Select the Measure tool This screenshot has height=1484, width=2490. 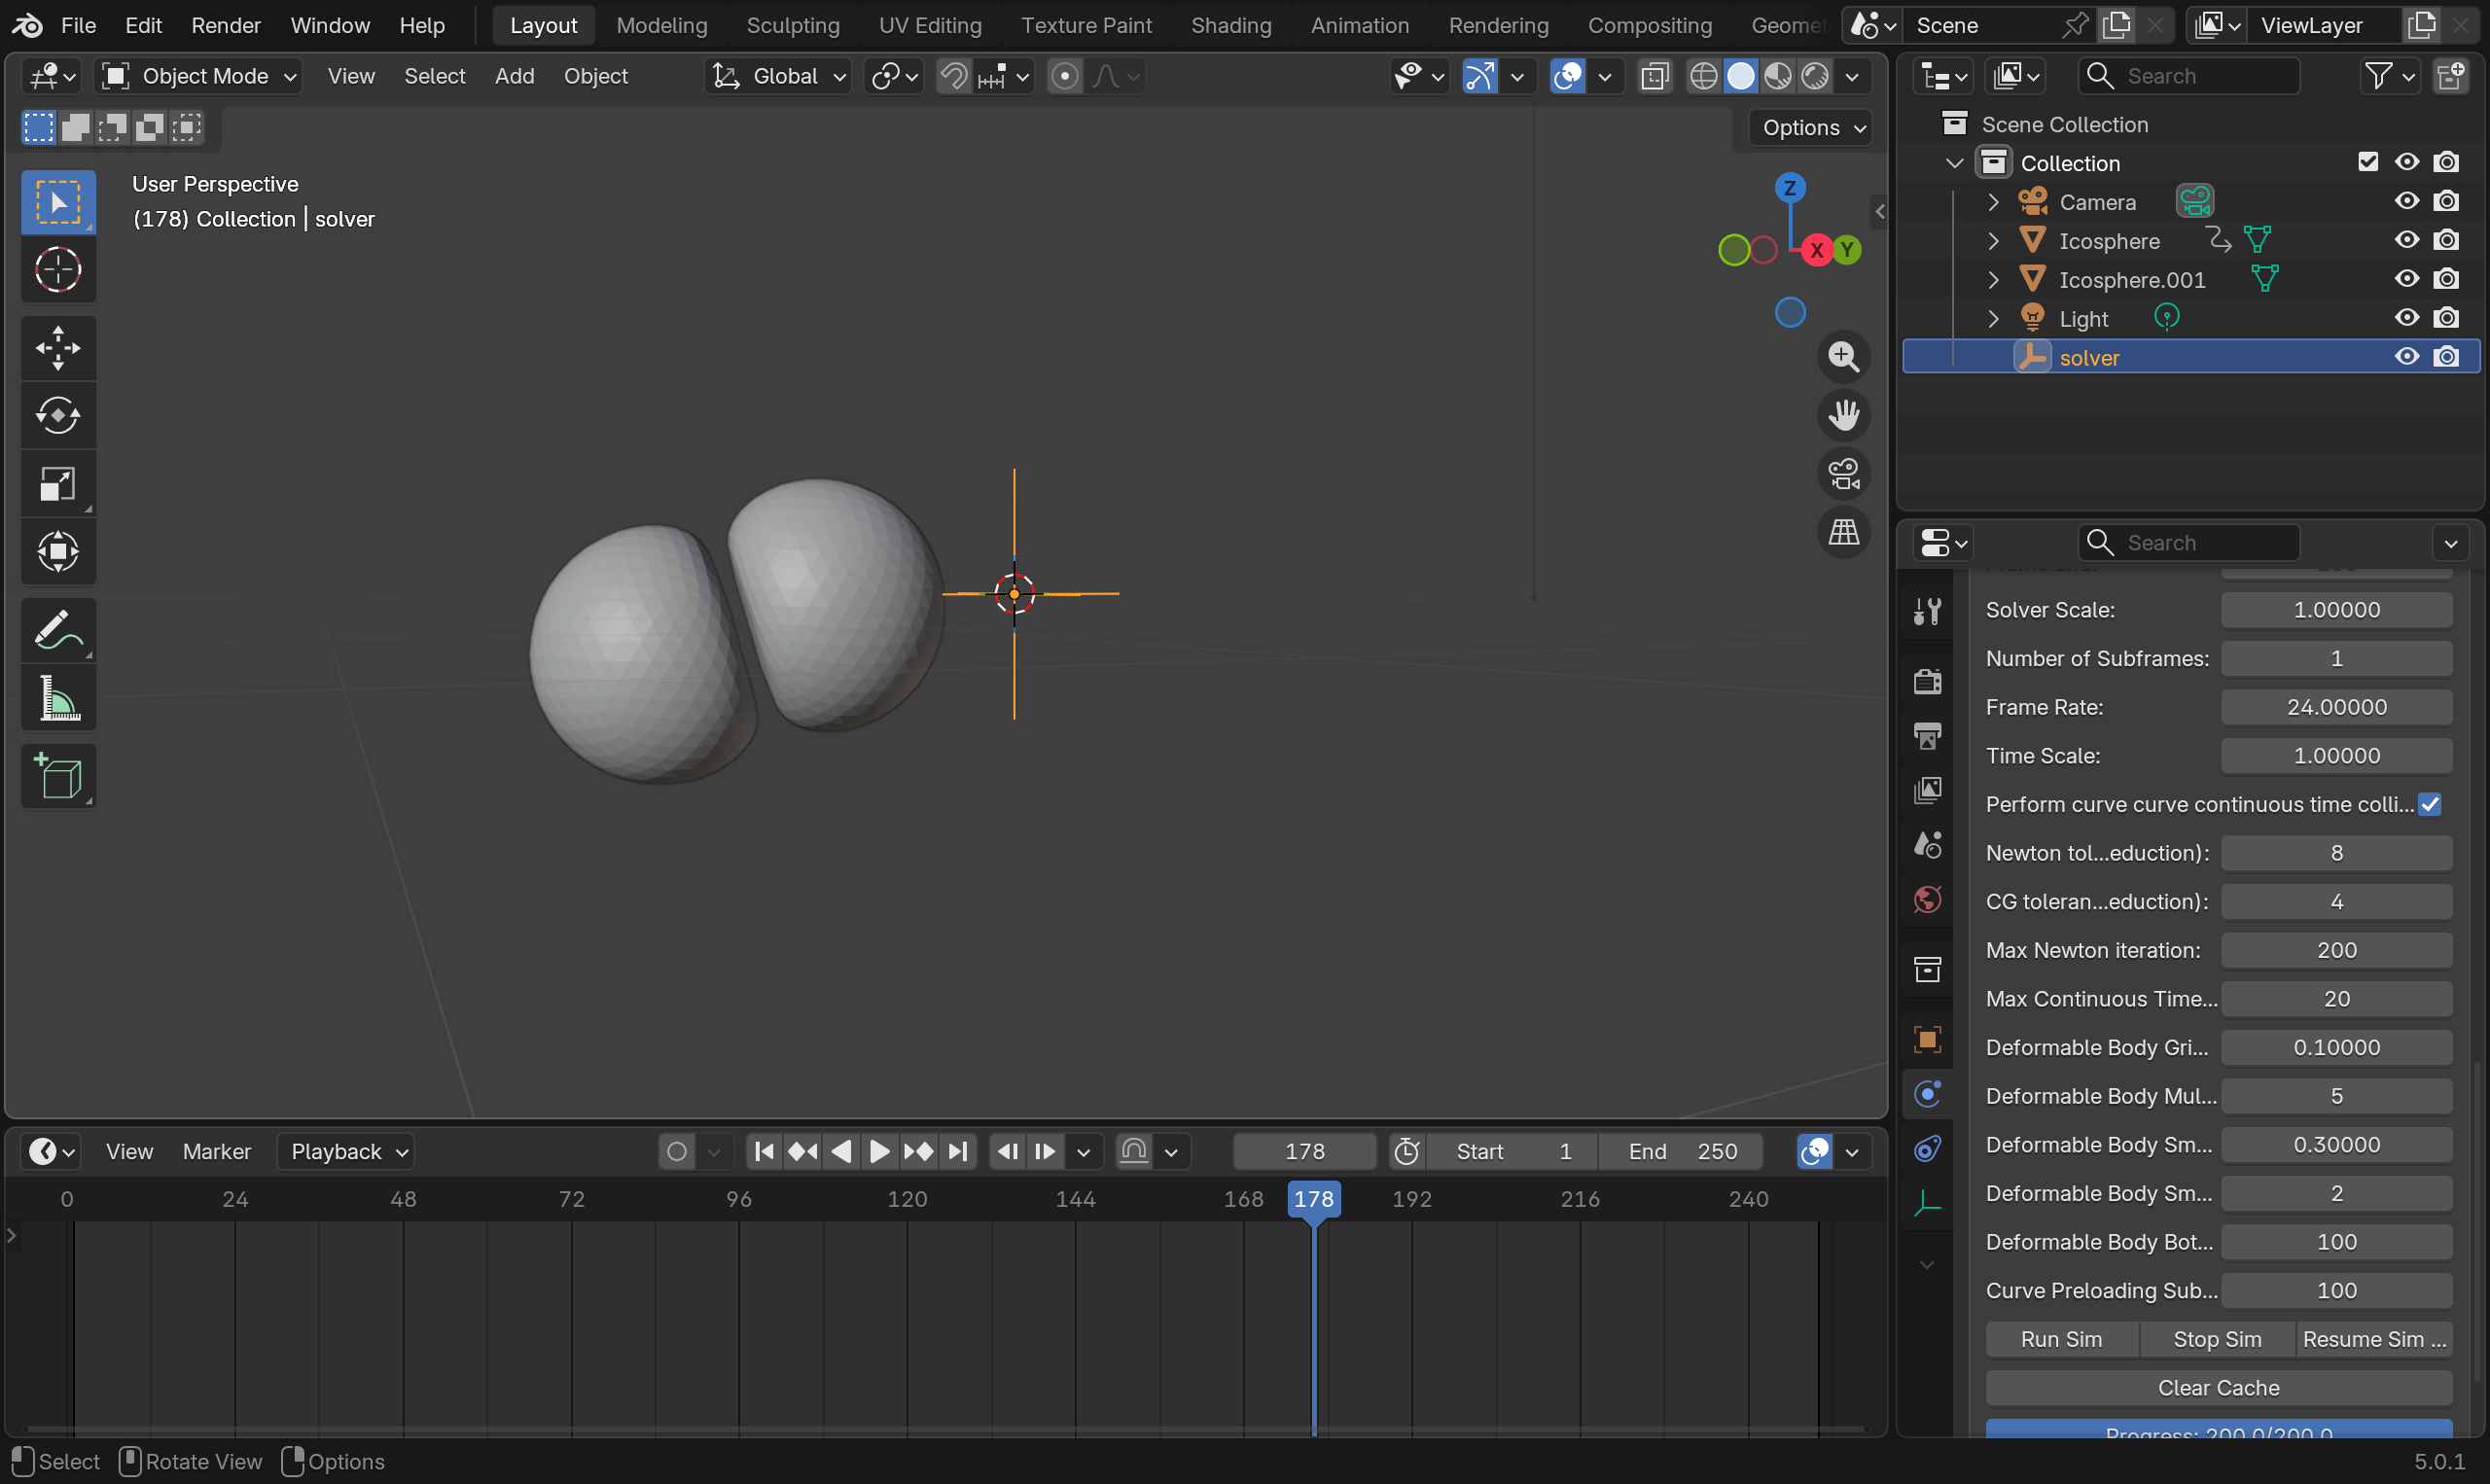pos(58,697)
